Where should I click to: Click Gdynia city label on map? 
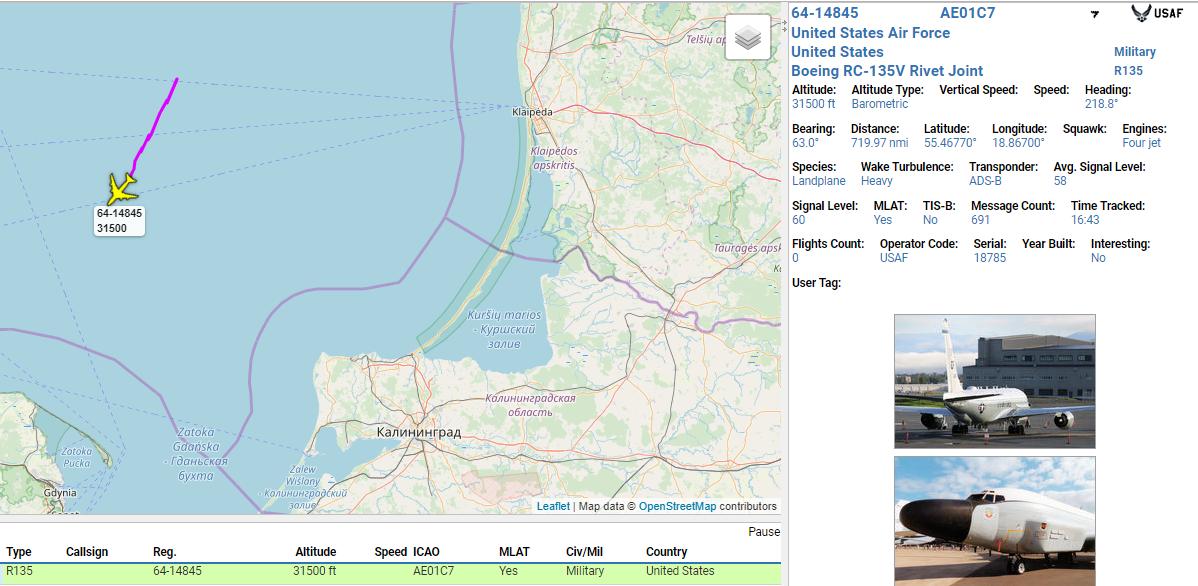pos(60,493)
